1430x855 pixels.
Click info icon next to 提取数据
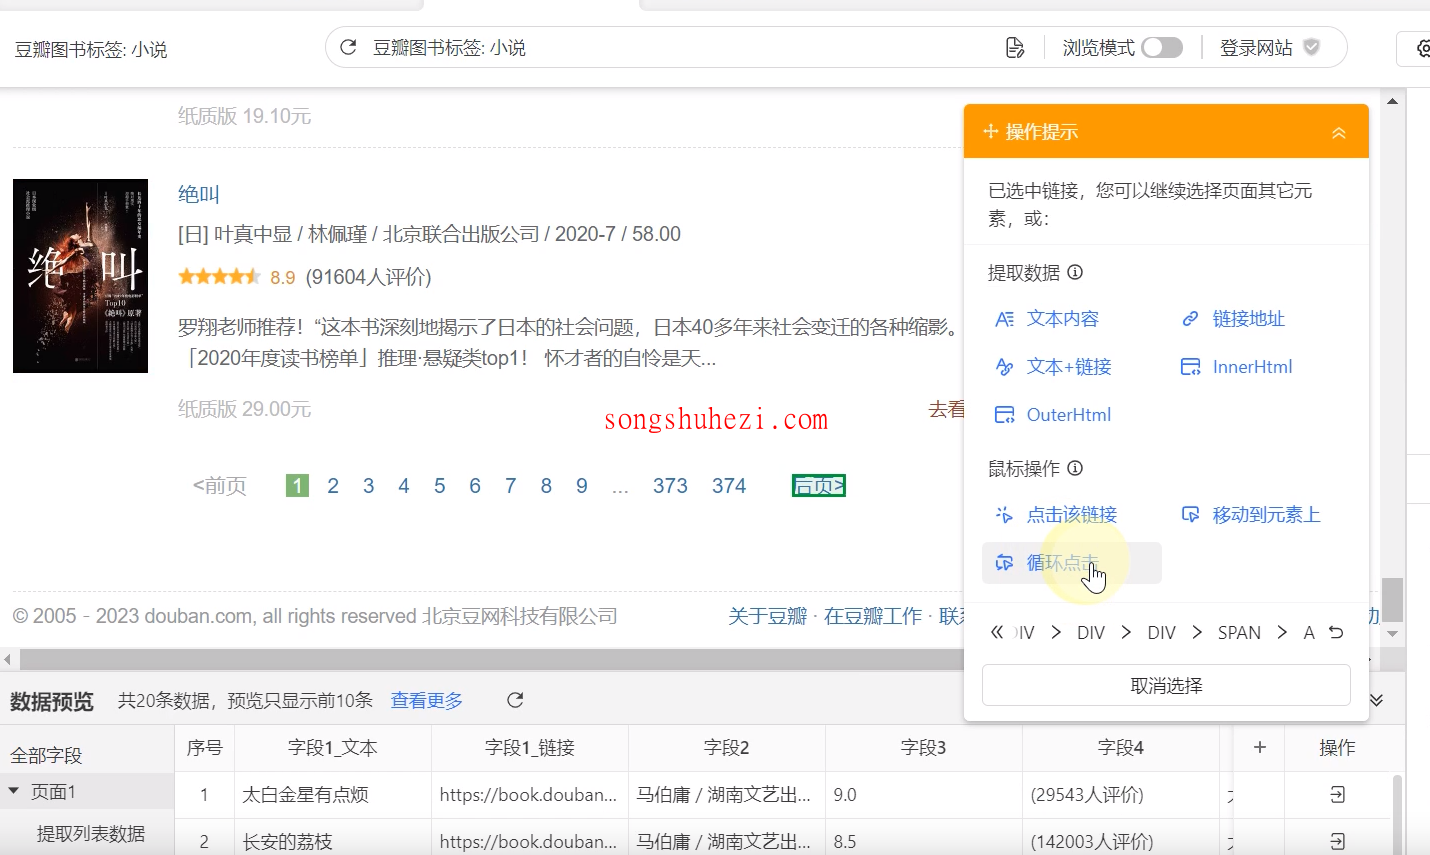tap(1075, 272)
